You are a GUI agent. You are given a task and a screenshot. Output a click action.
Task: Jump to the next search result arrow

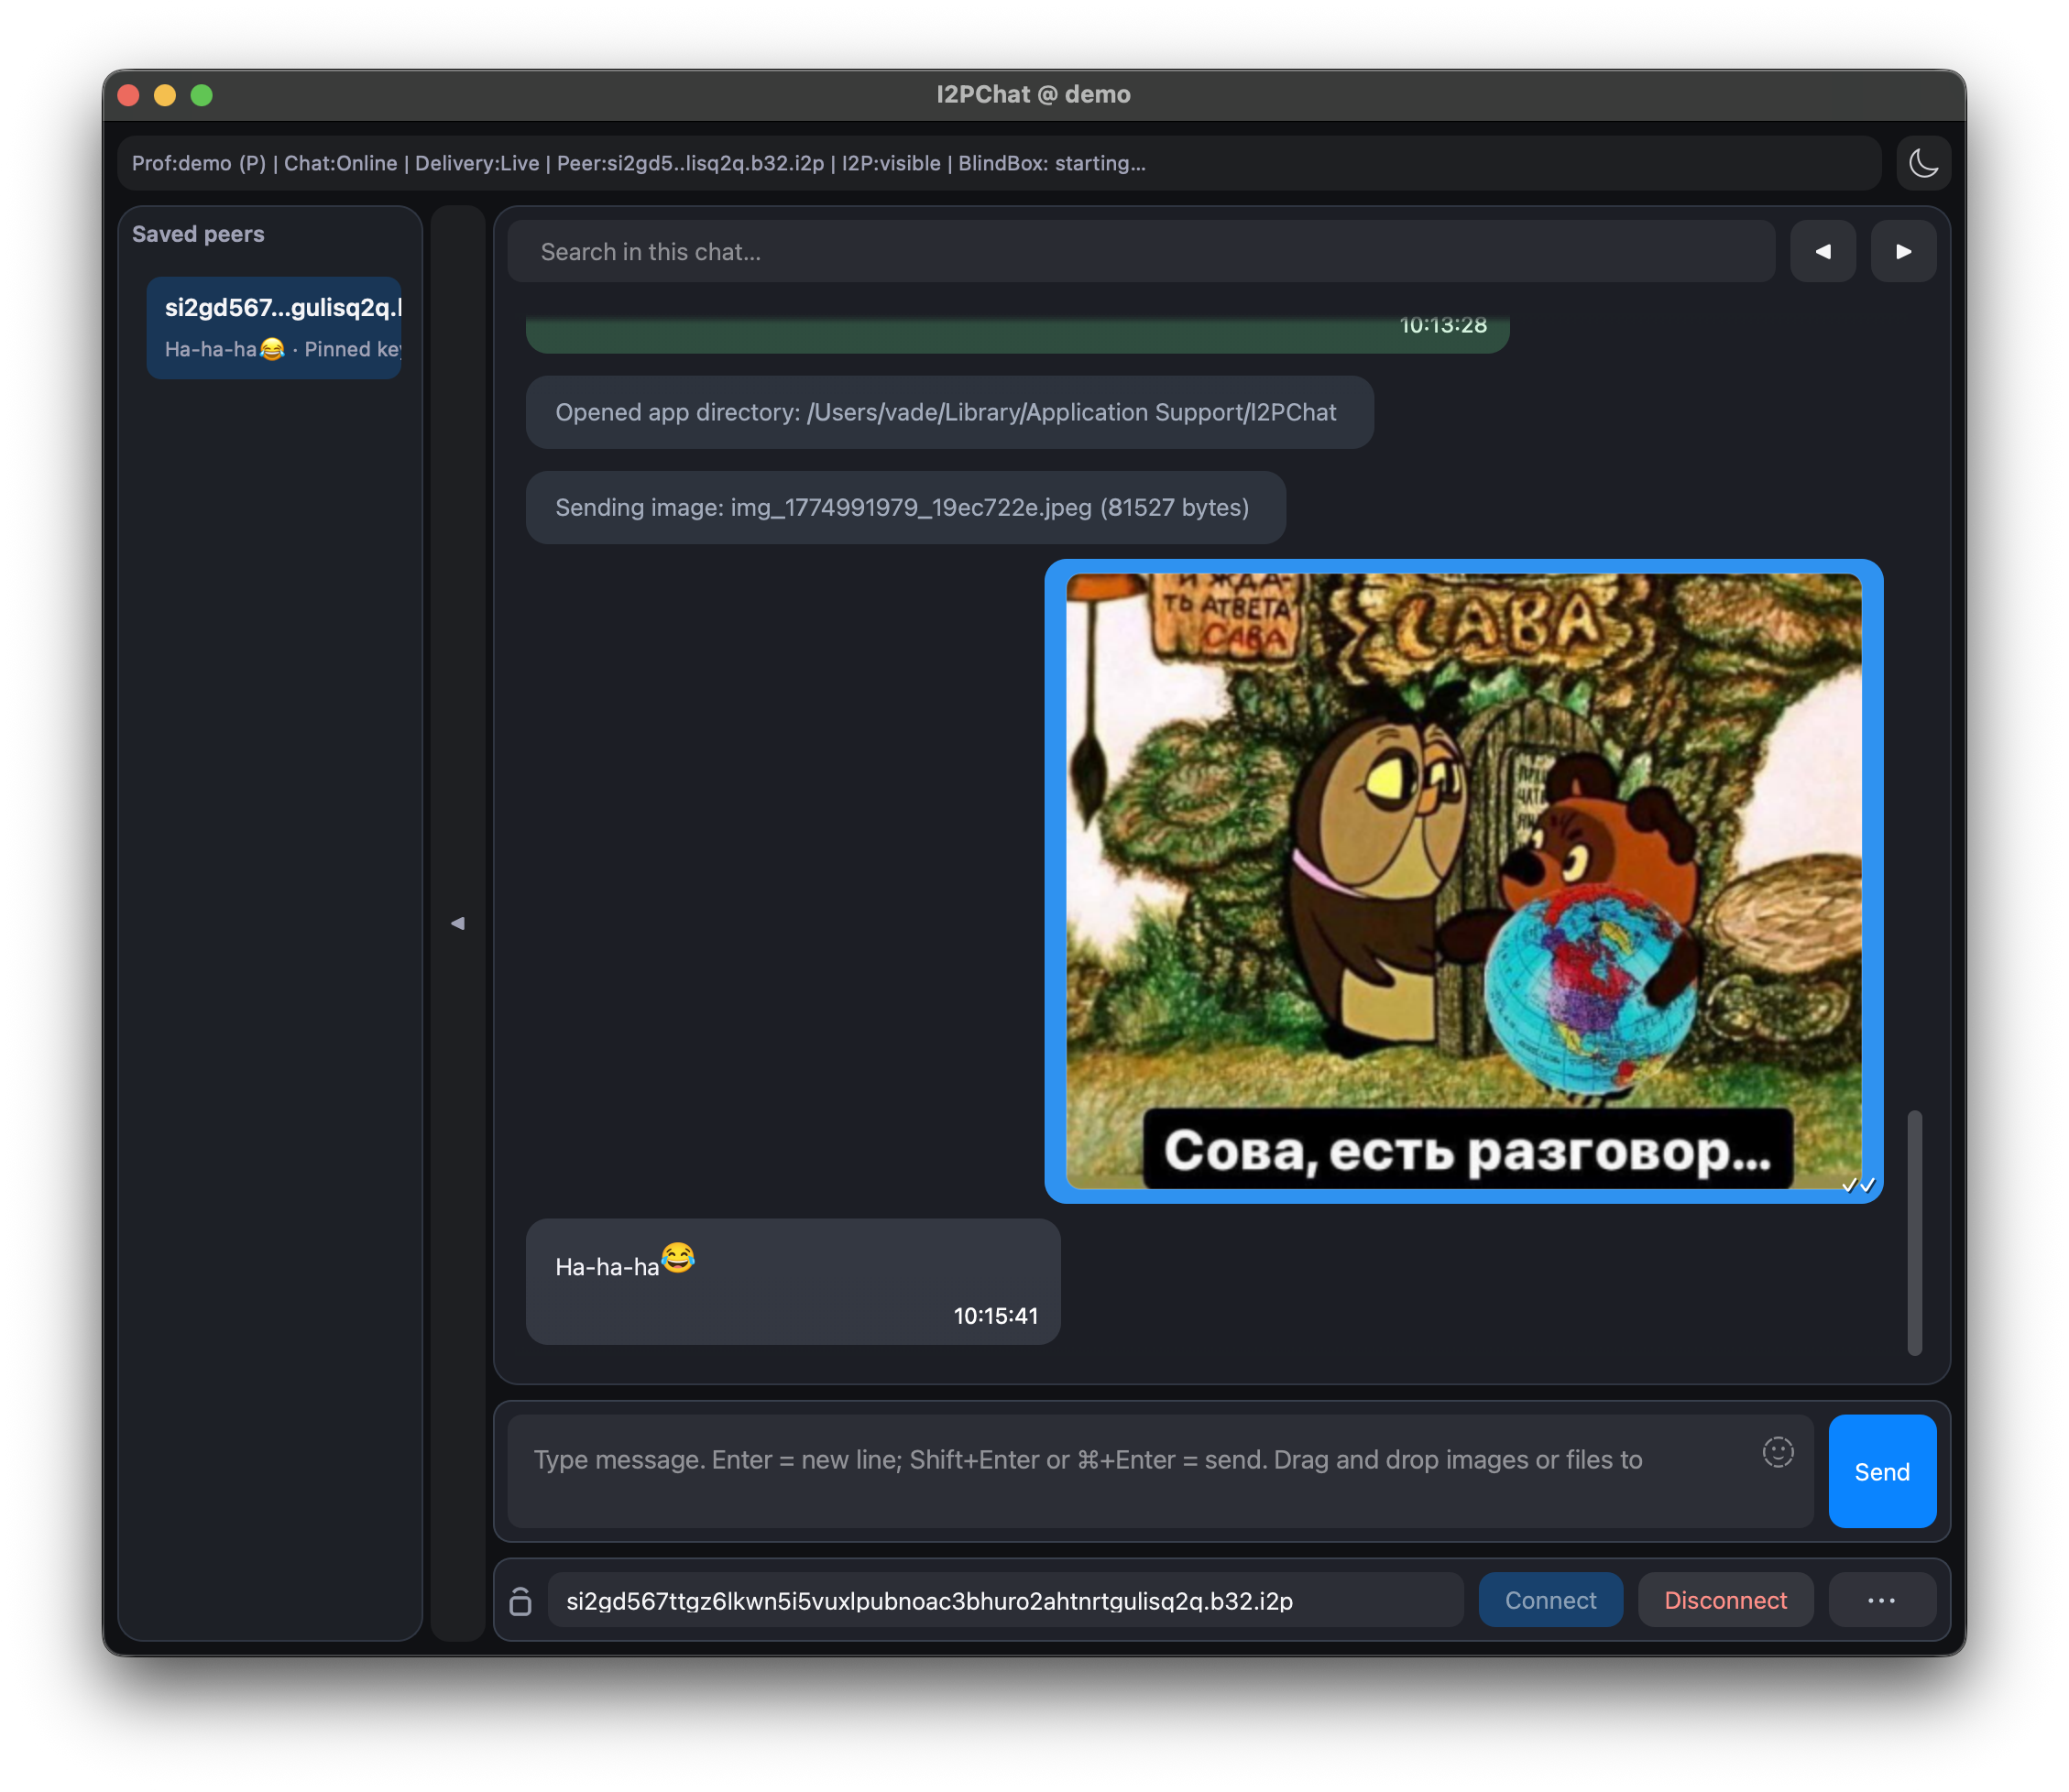tap(1902, 251)
